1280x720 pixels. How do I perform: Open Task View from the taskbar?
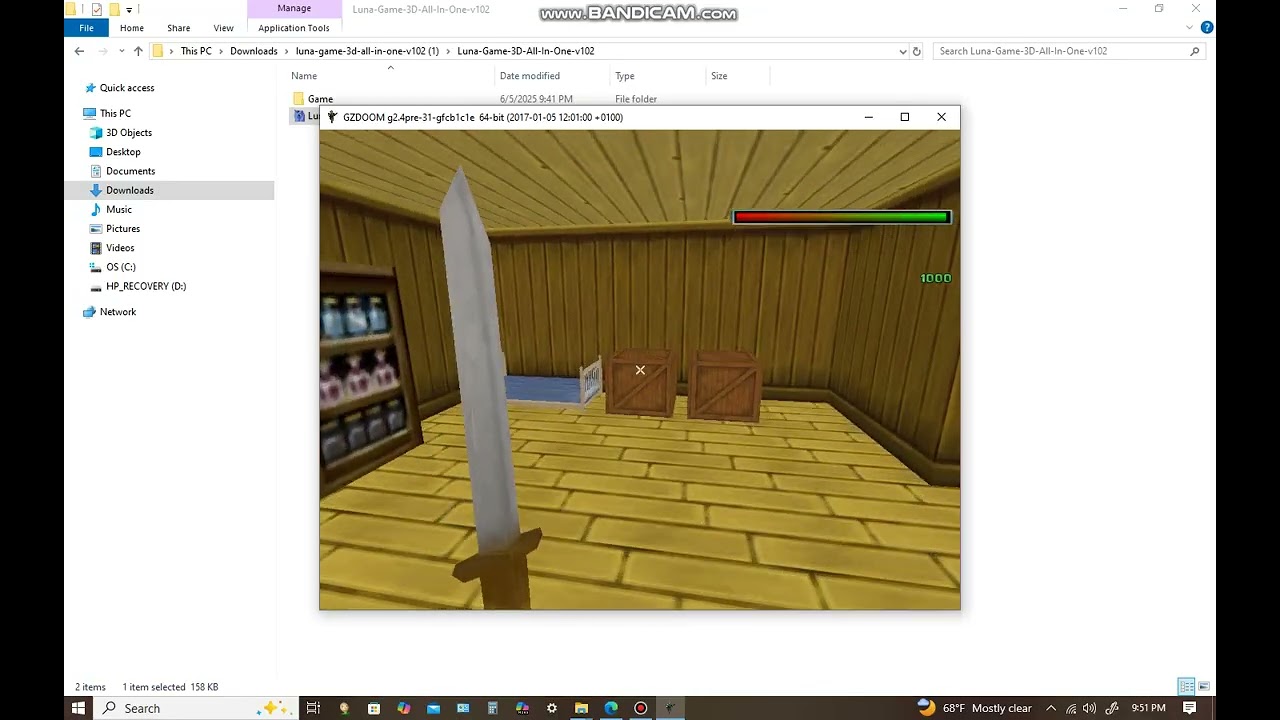[313, 708]
